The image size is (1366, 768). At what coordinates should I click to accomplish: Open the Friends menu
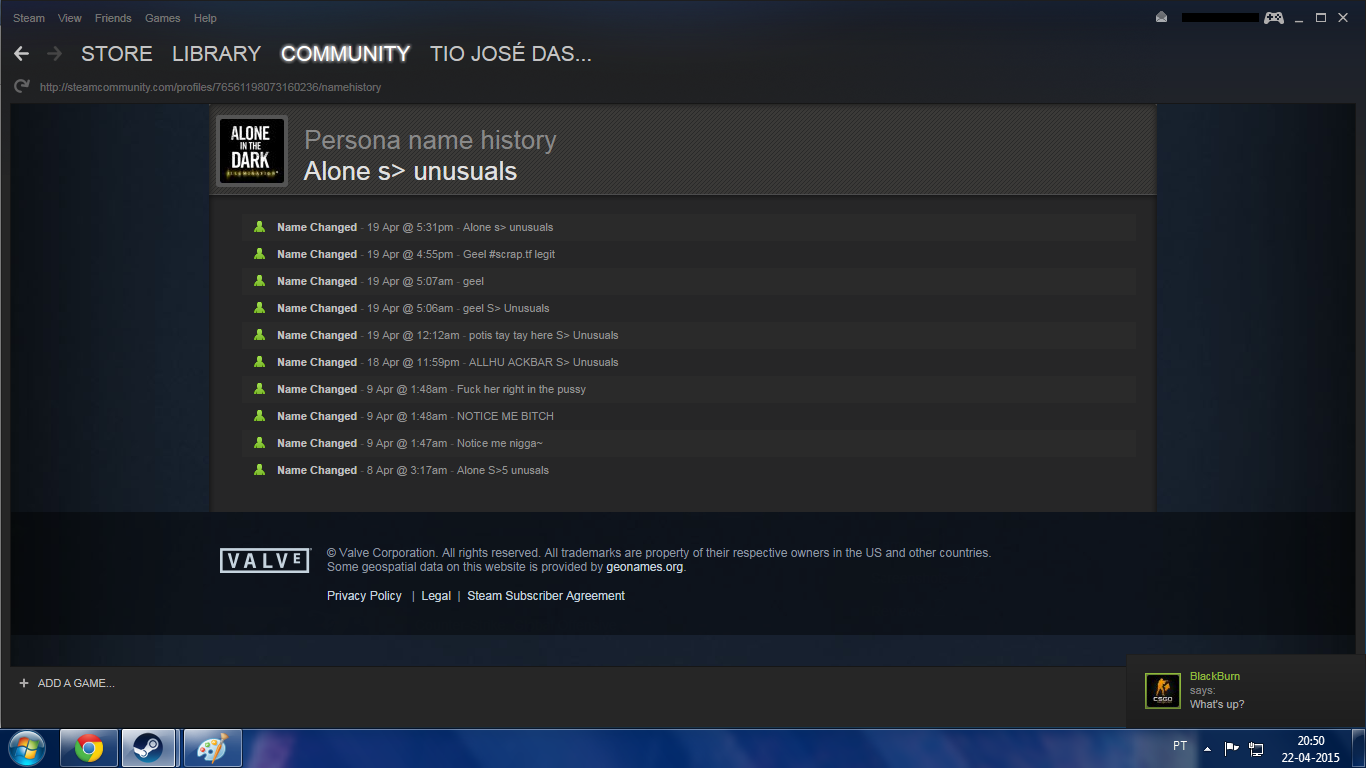[x=113, y=18]
